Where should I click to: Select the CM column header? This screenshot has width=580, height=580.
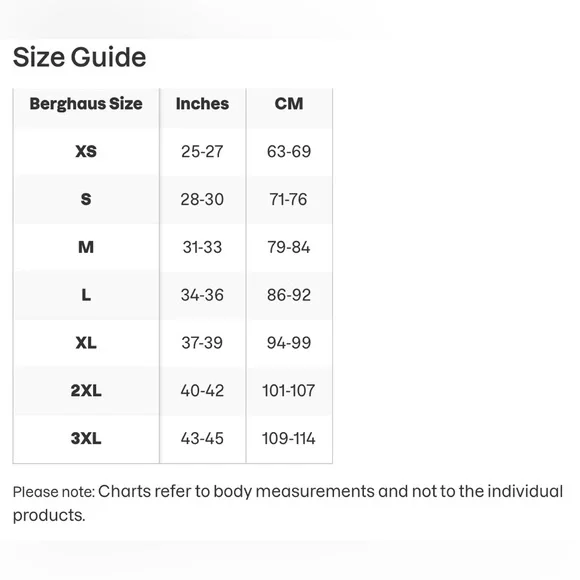coord(289,104)
